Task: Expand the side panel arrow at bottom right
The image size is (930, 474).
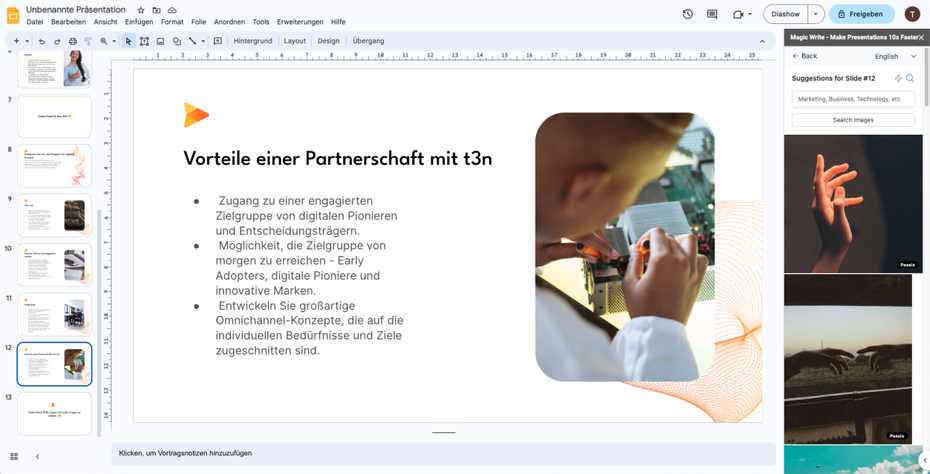Action: 924,460
